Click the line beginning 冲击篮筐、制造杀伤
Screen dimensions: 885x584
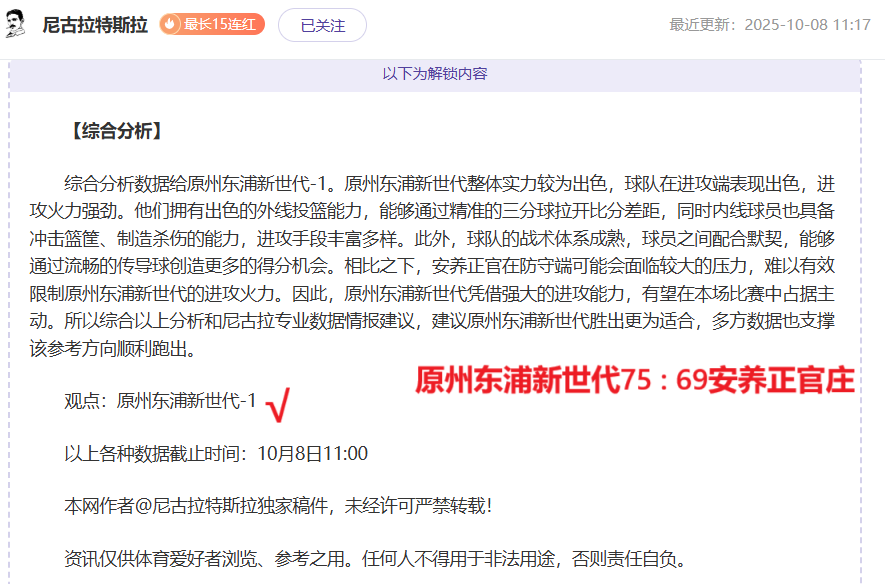point(448,240)
